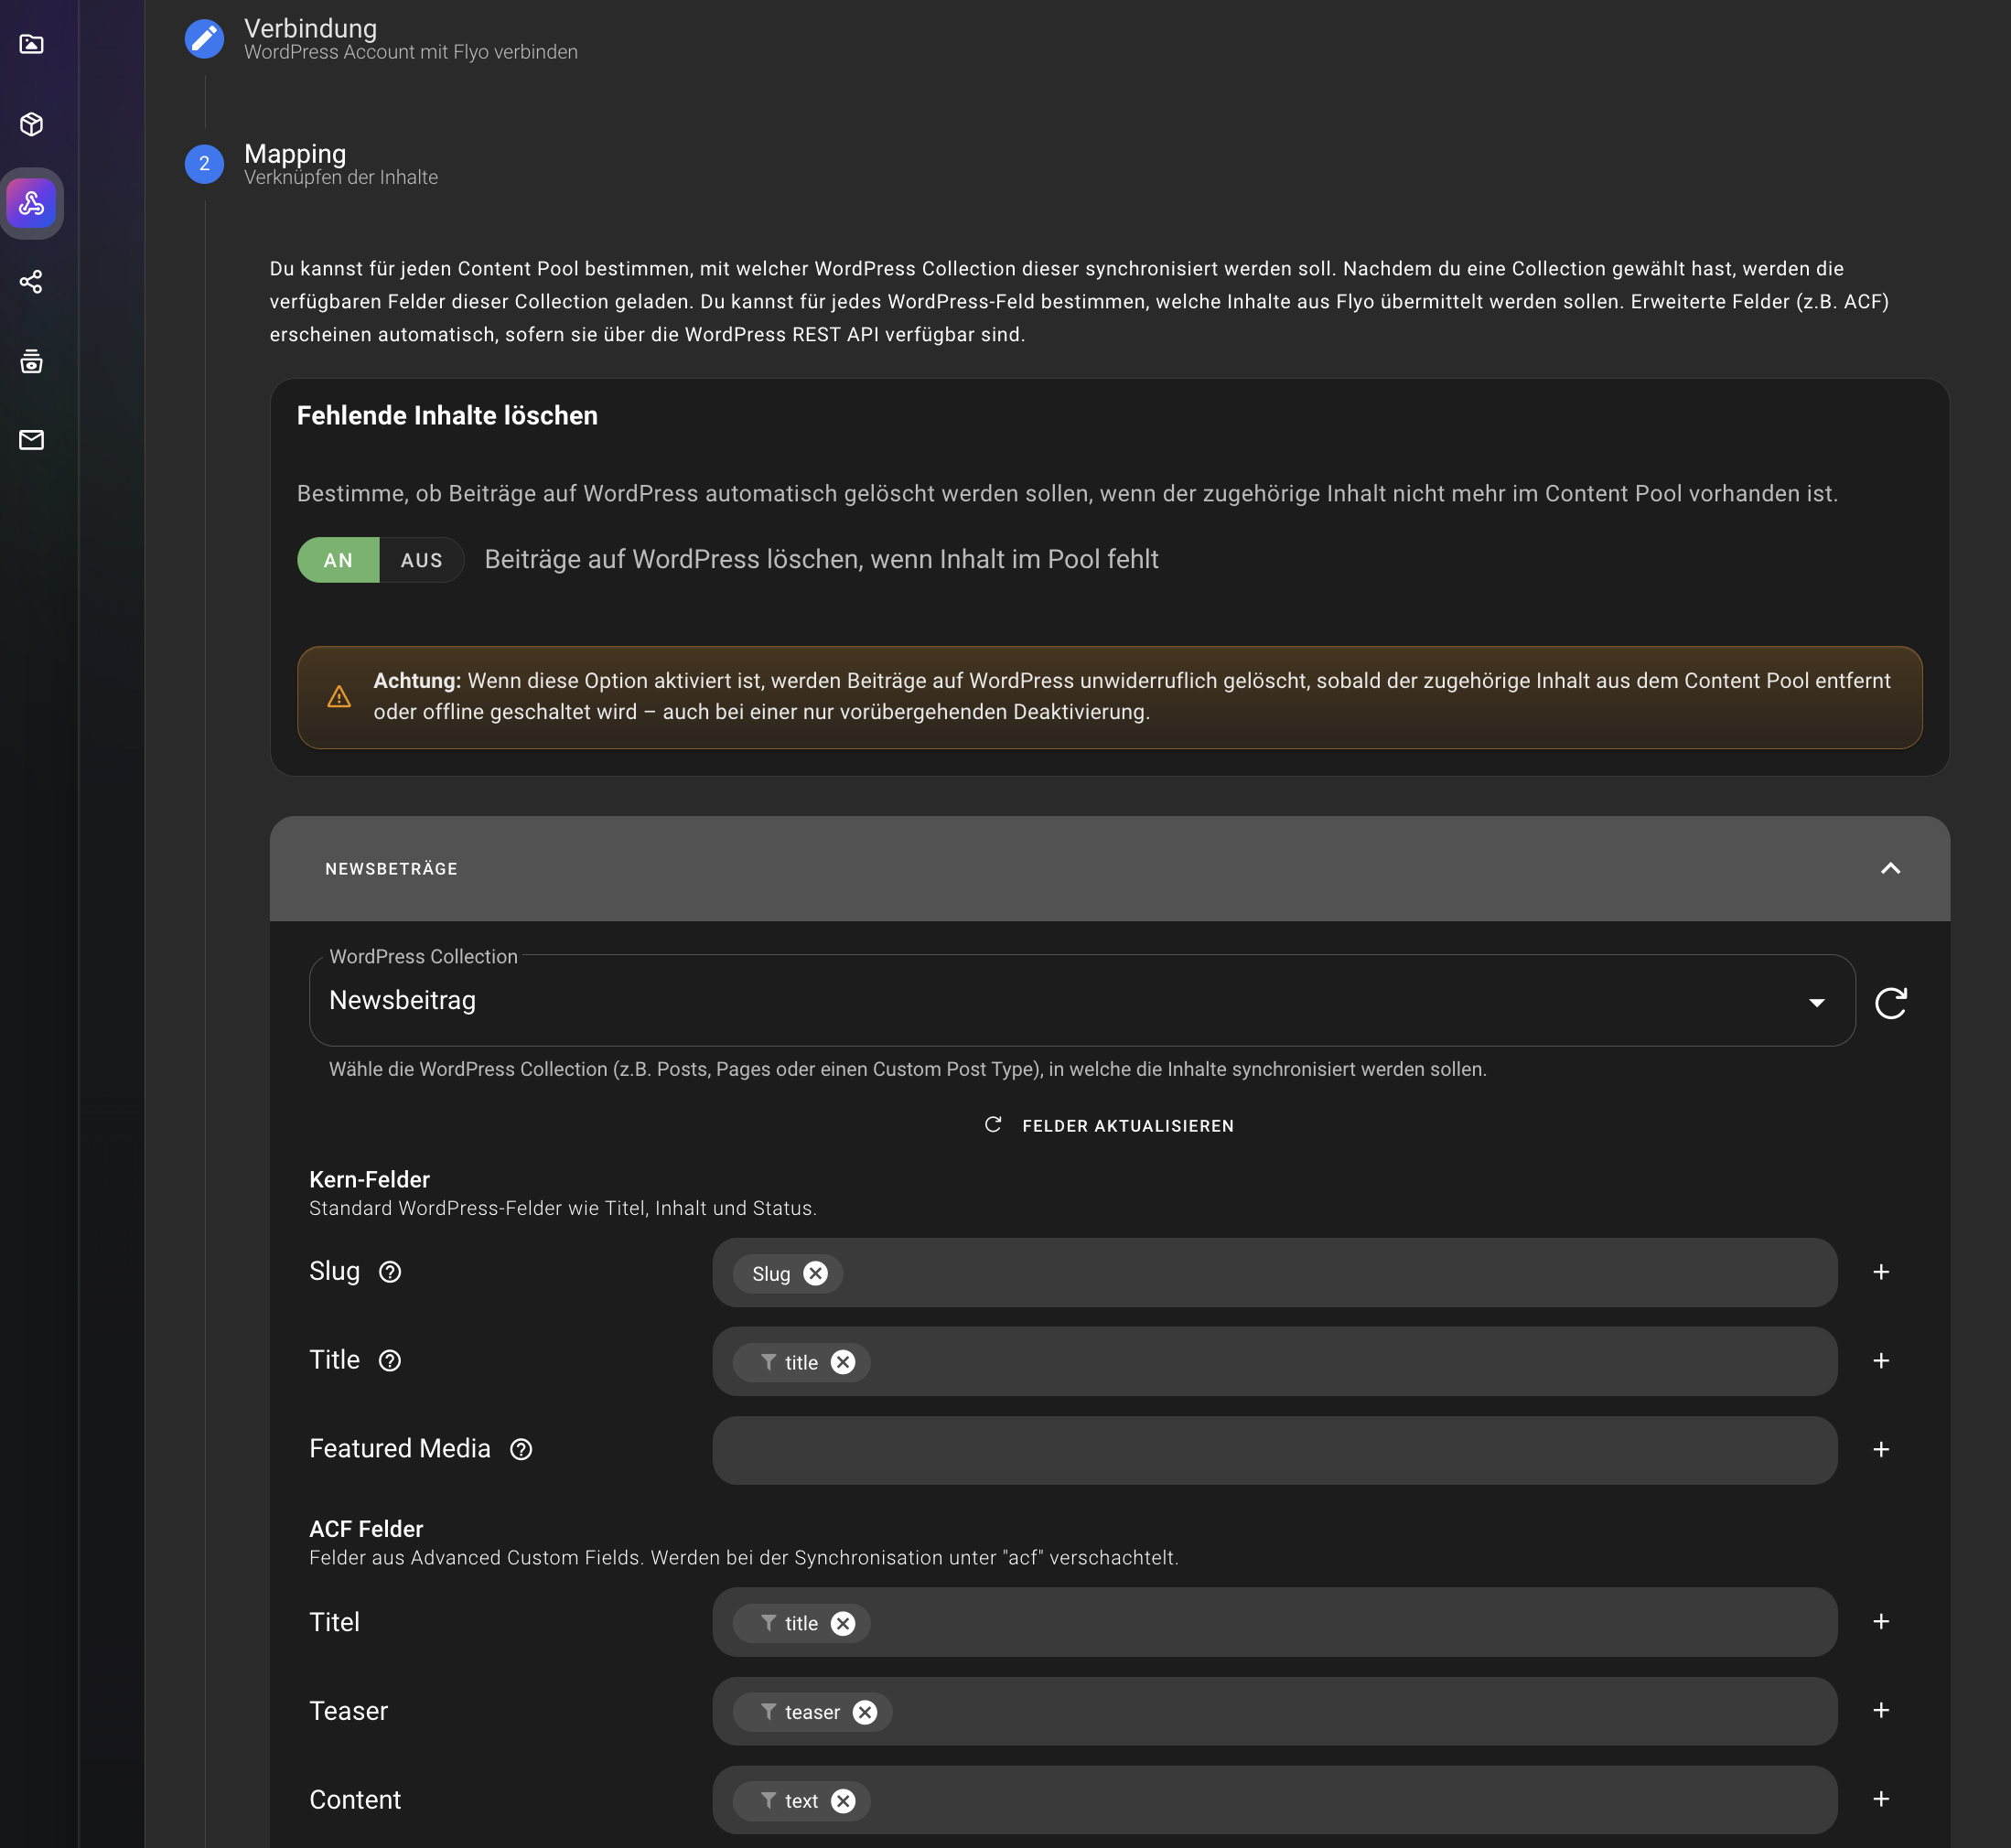Select the text chip in Content row
This screenshot has height=1848, width=2011.
tap(801, 1801)
